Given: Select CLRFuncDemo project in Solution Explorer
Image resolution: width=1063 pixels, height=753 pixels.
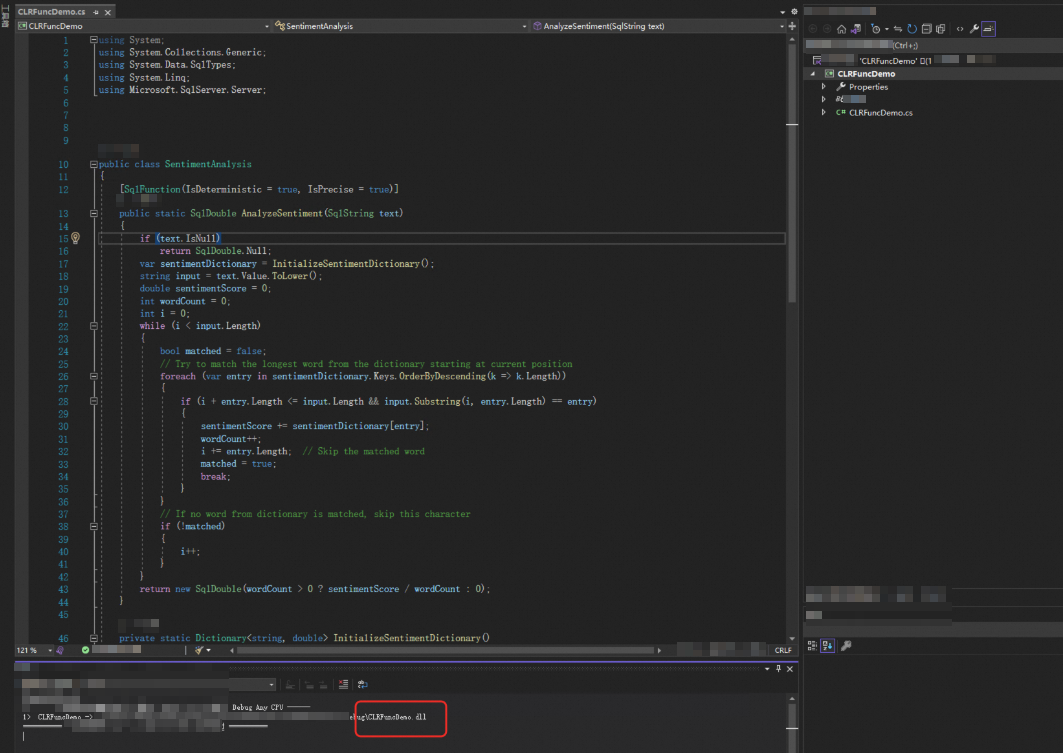Looking at the screenshot, I should [x=866, y=73].
